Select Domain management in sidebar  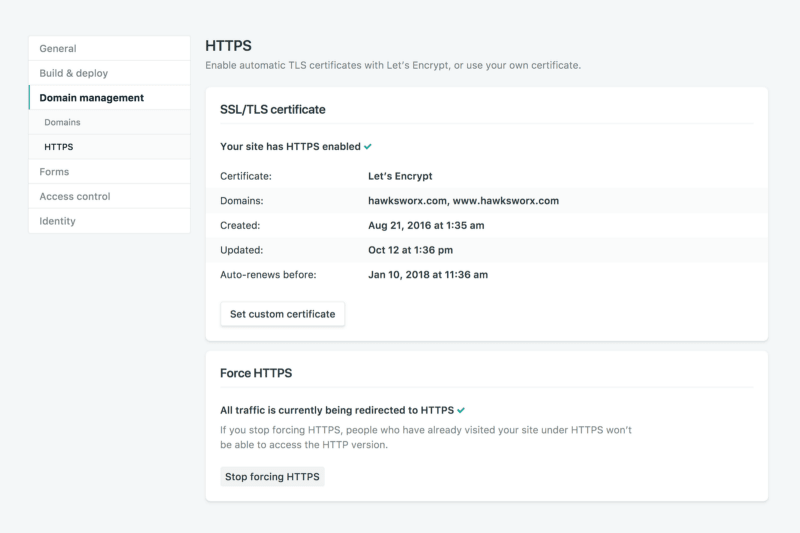[109, 97]
